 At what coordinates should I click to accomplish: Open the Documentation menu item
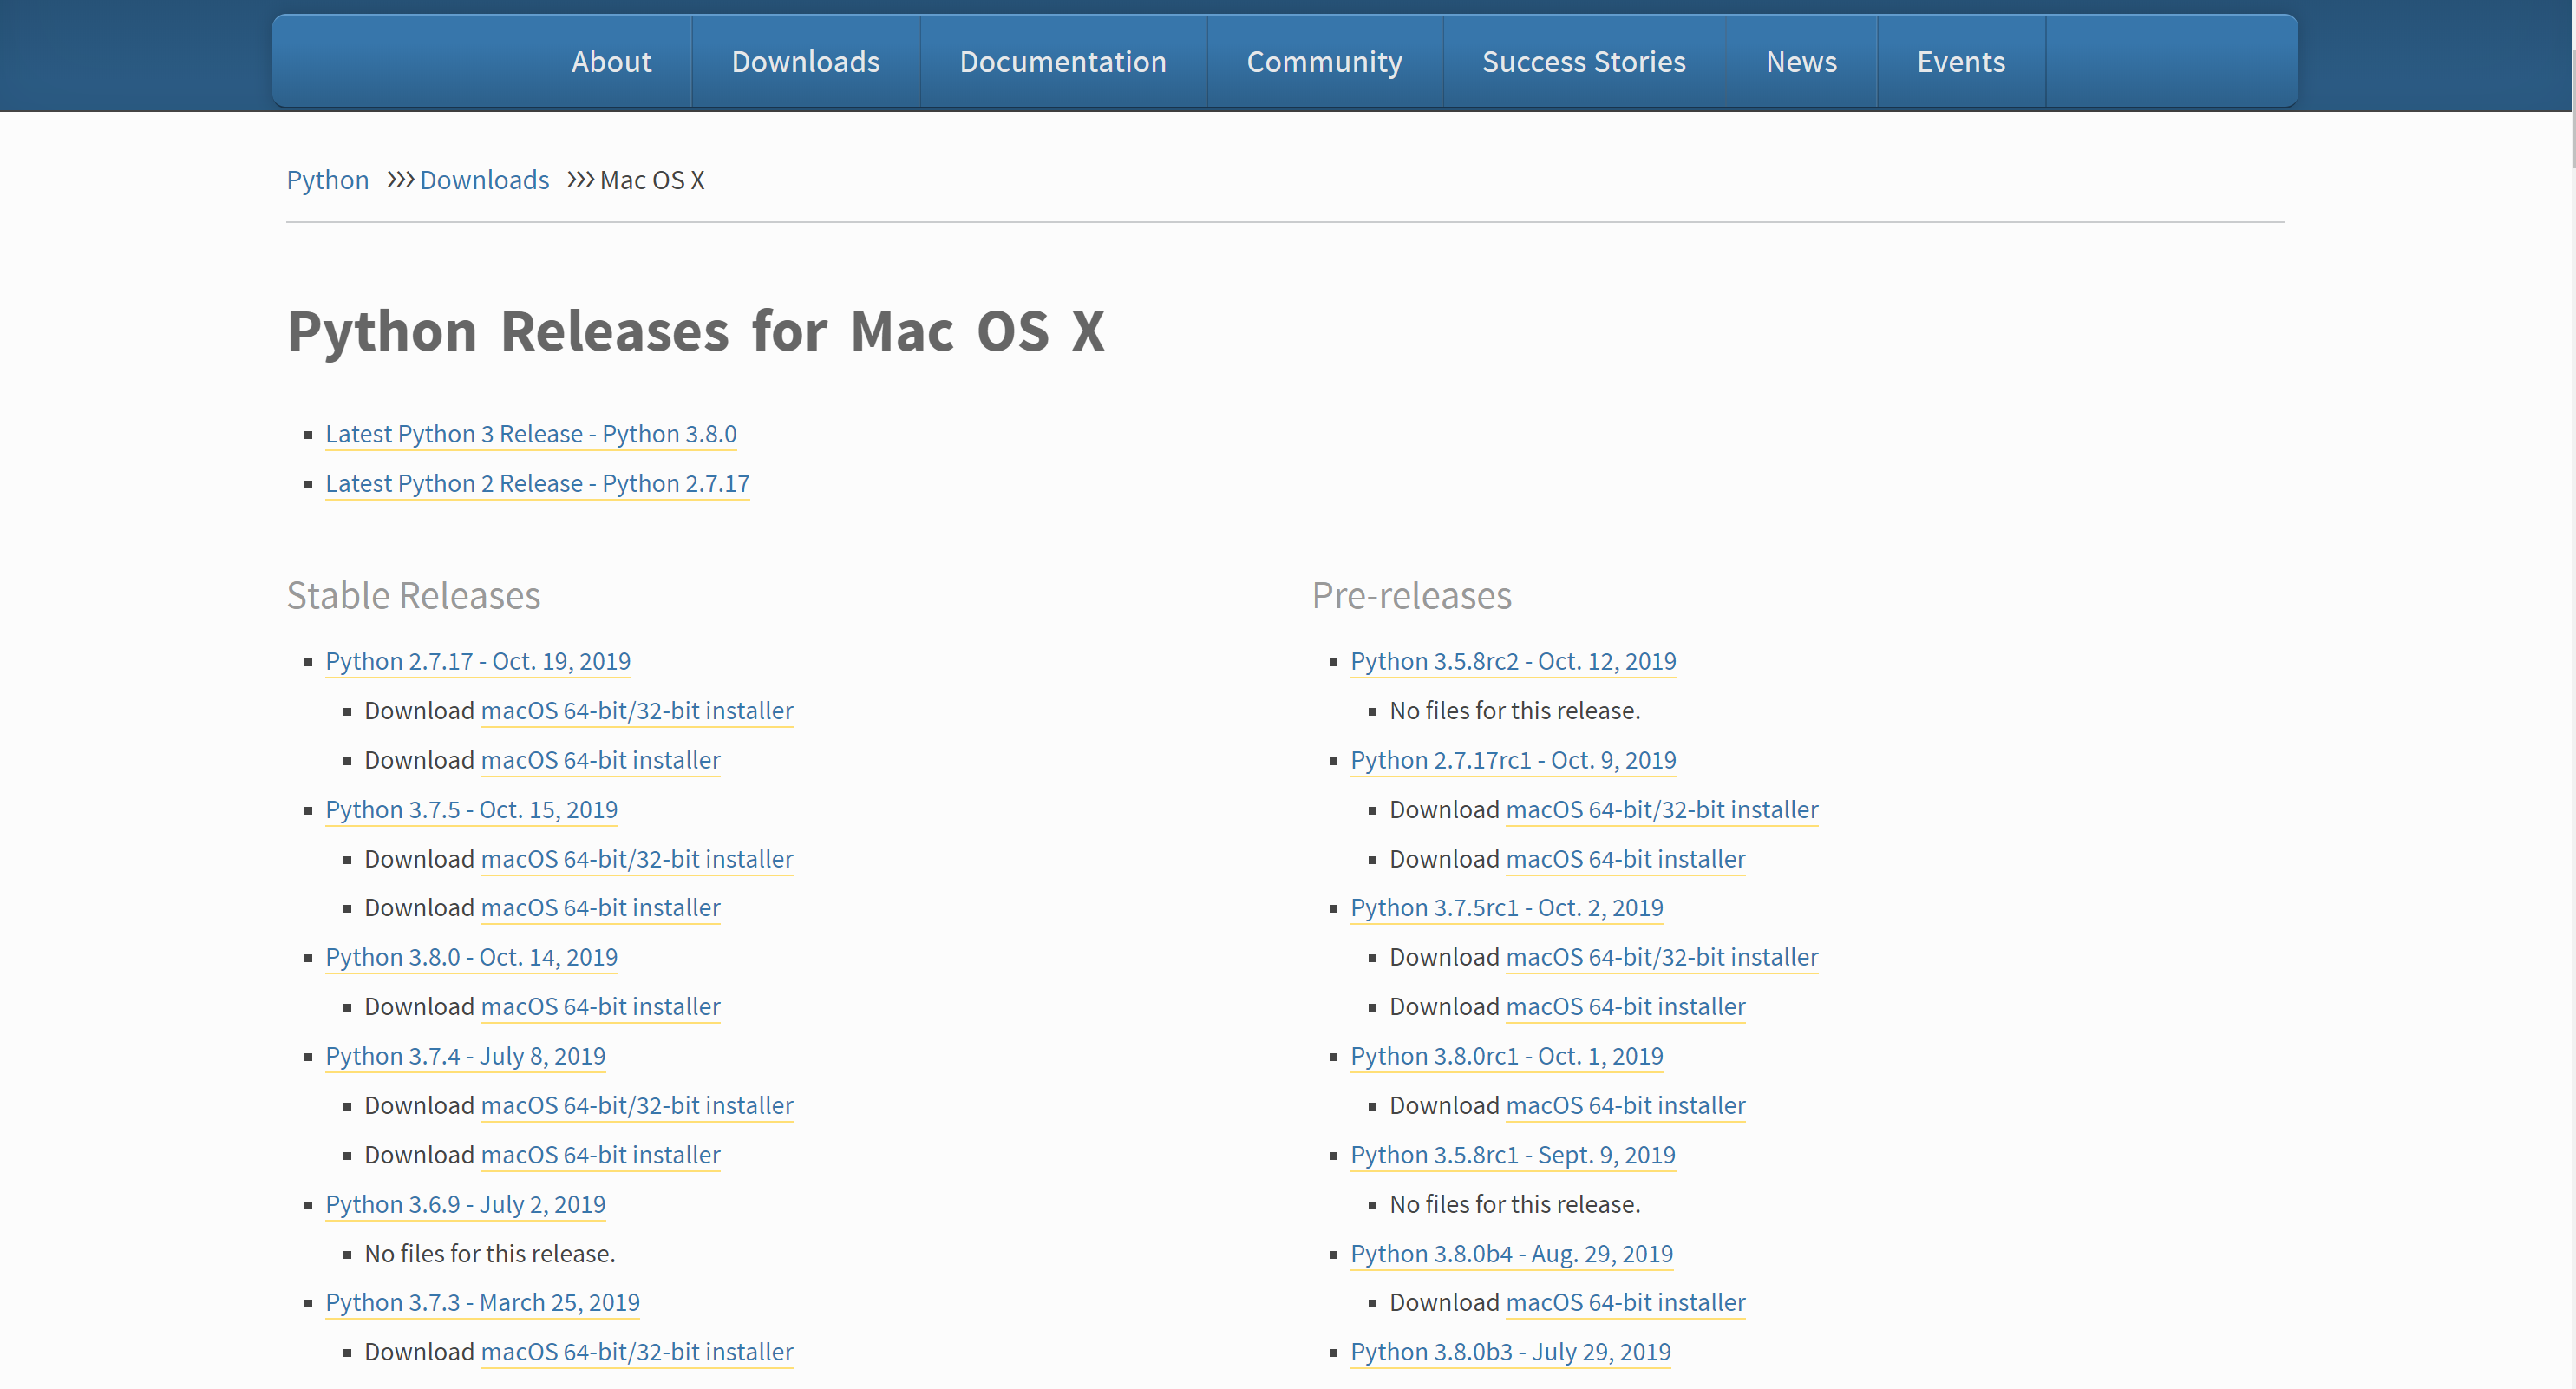coord(1063,61)
